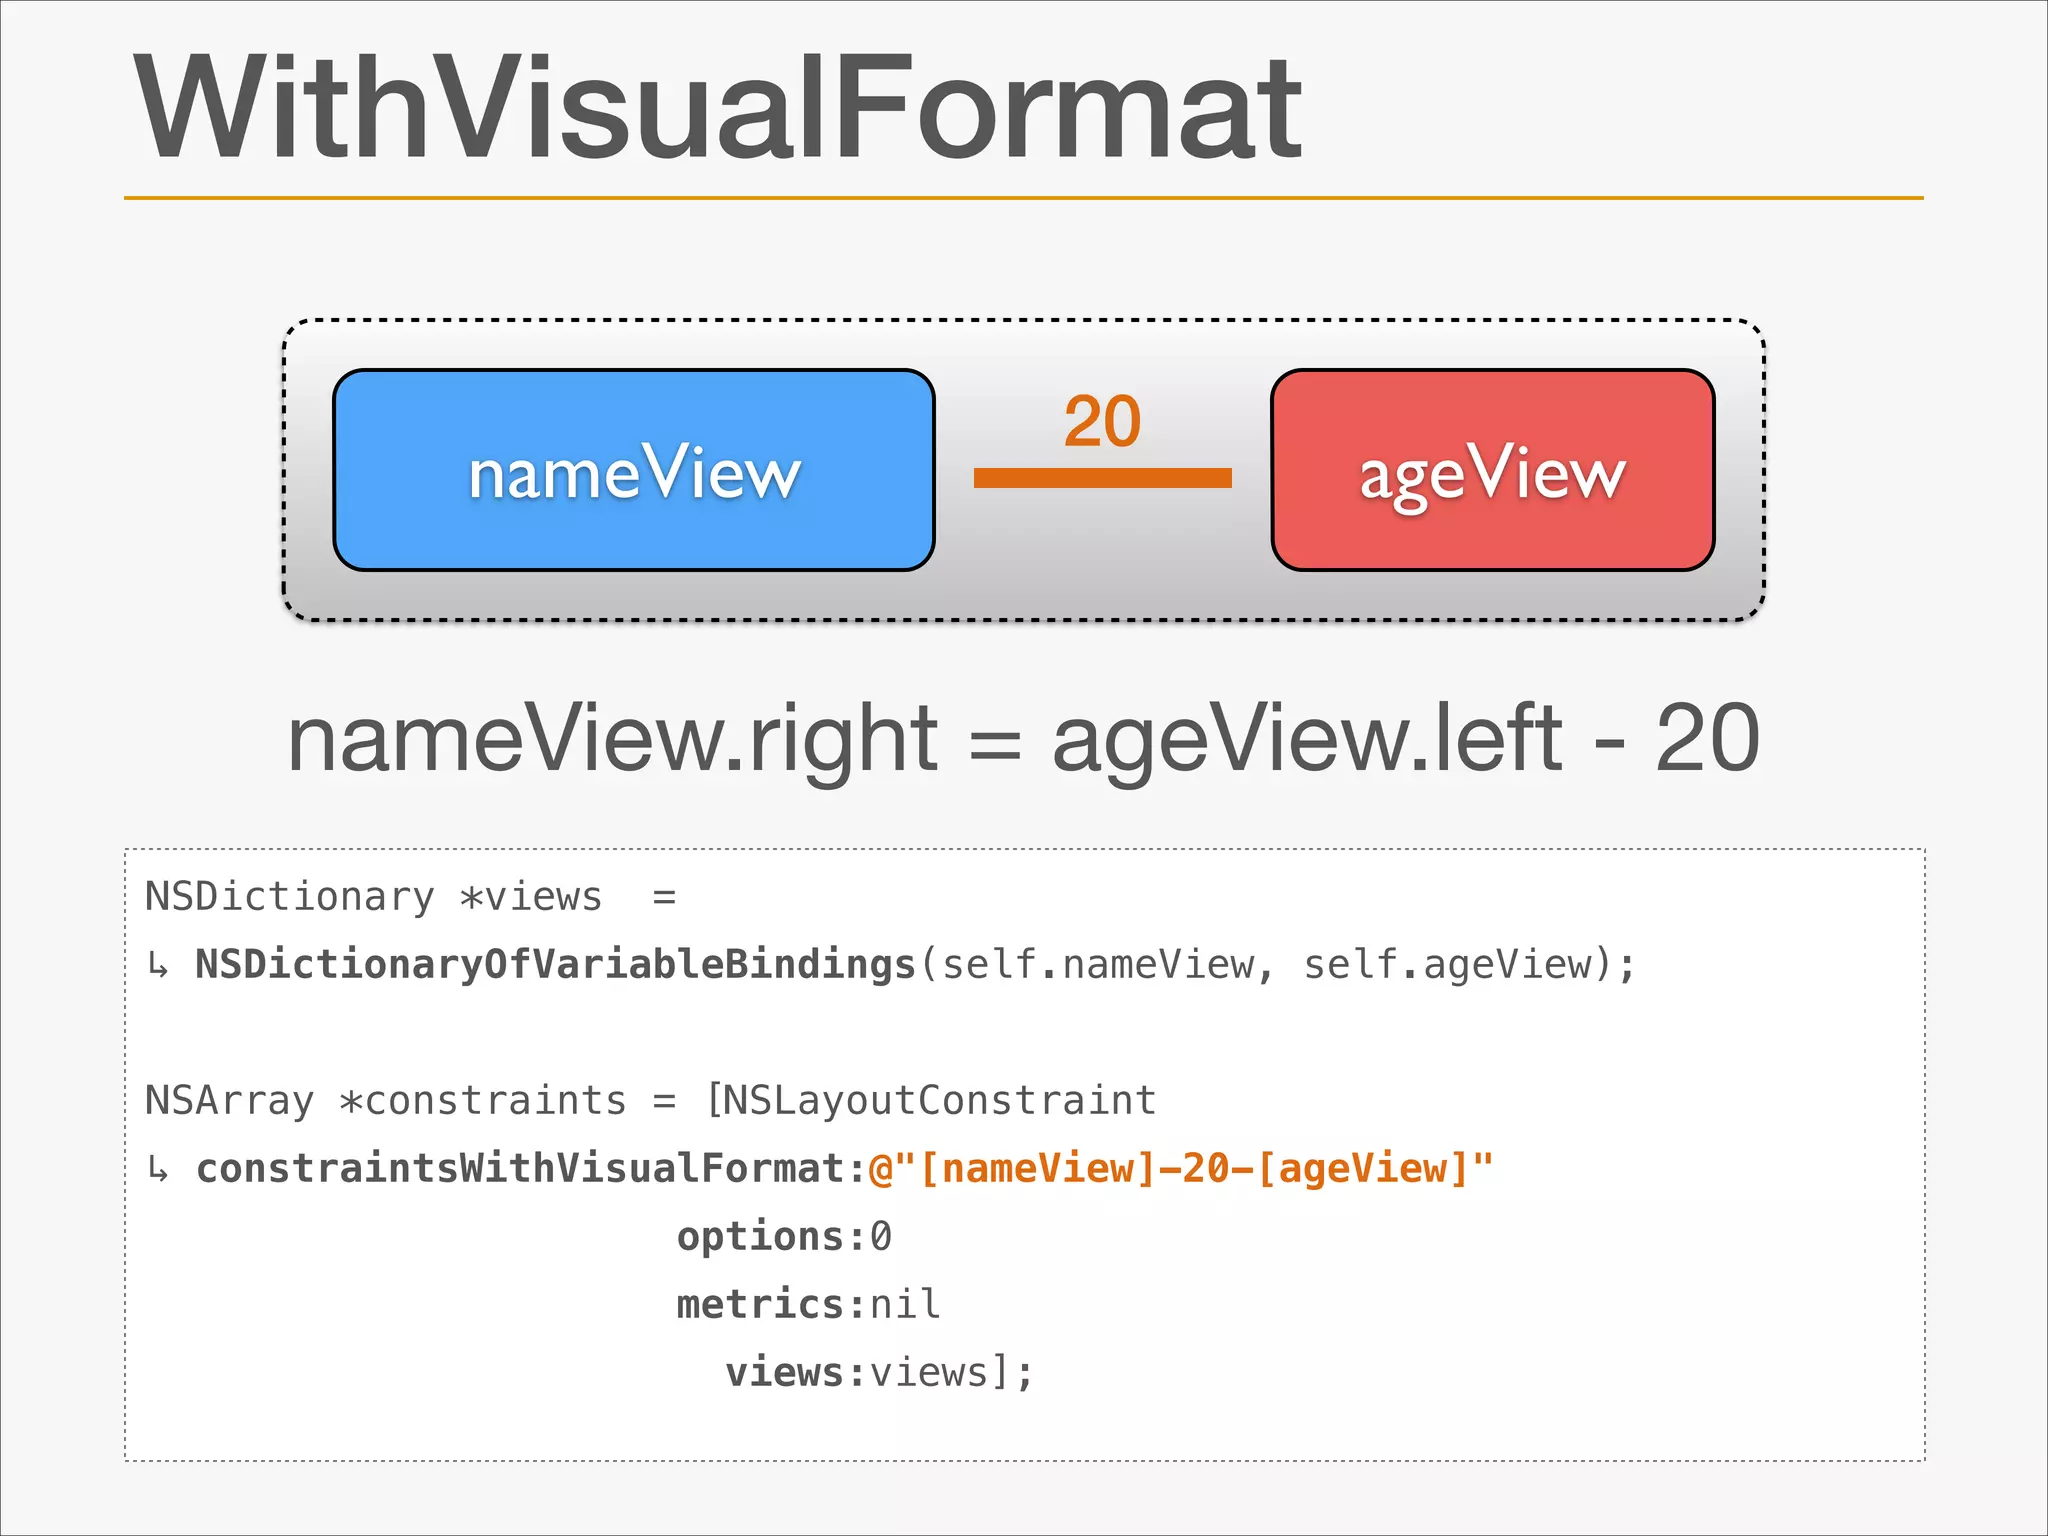Click the views:views]; code line

pos(879,1373)
